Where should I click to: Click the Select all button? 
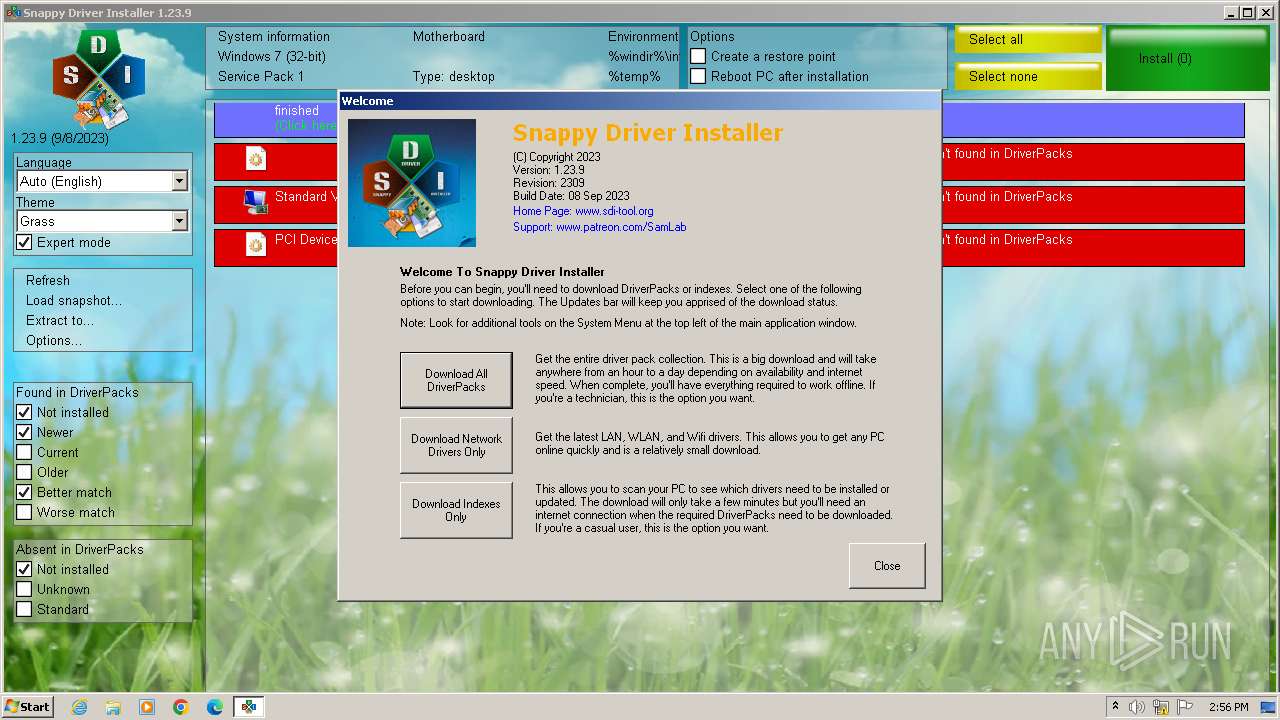(1027, 39)
